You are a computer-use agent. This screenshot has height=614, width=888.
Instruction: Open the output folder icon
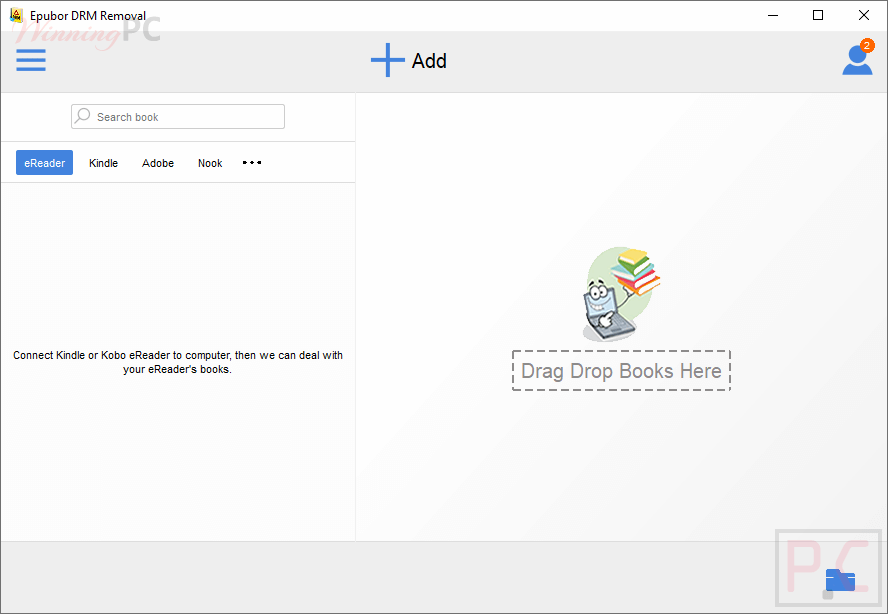840,580
